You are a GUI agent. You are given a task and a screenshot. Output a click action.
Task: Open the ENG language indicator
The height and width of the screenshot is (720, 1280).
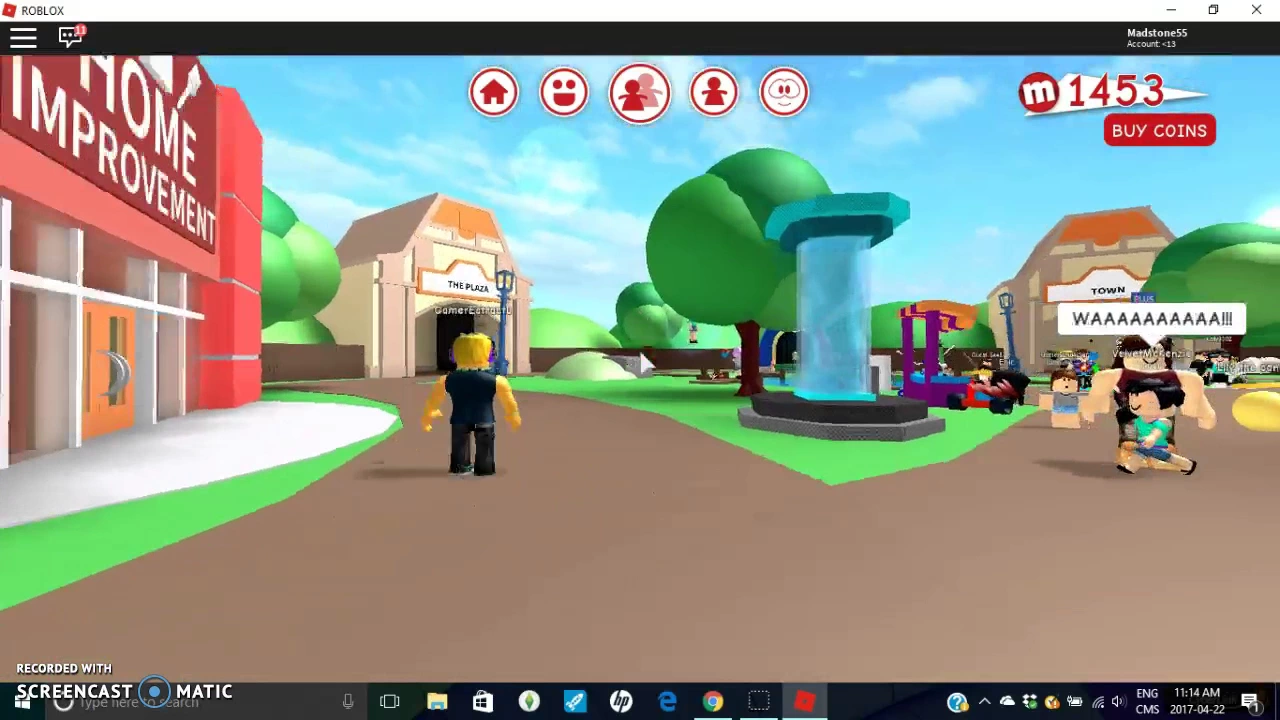pos(1147,694)
